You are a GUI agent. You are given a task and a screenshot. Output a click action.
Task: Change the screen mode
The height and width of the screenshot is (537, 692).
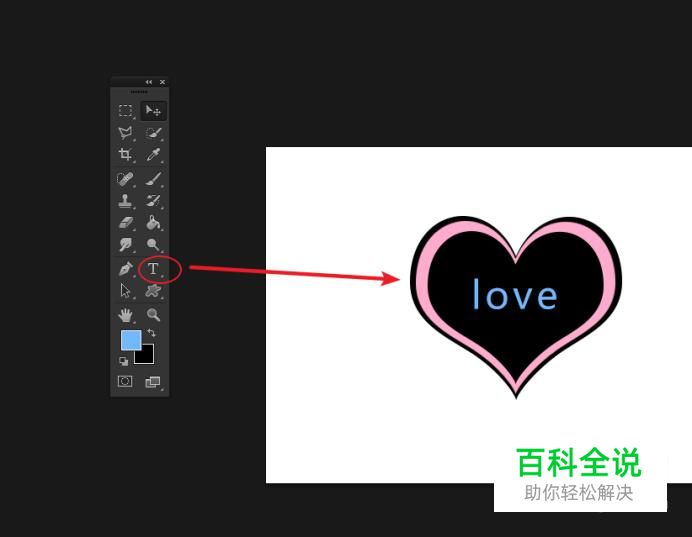point(153,382)
